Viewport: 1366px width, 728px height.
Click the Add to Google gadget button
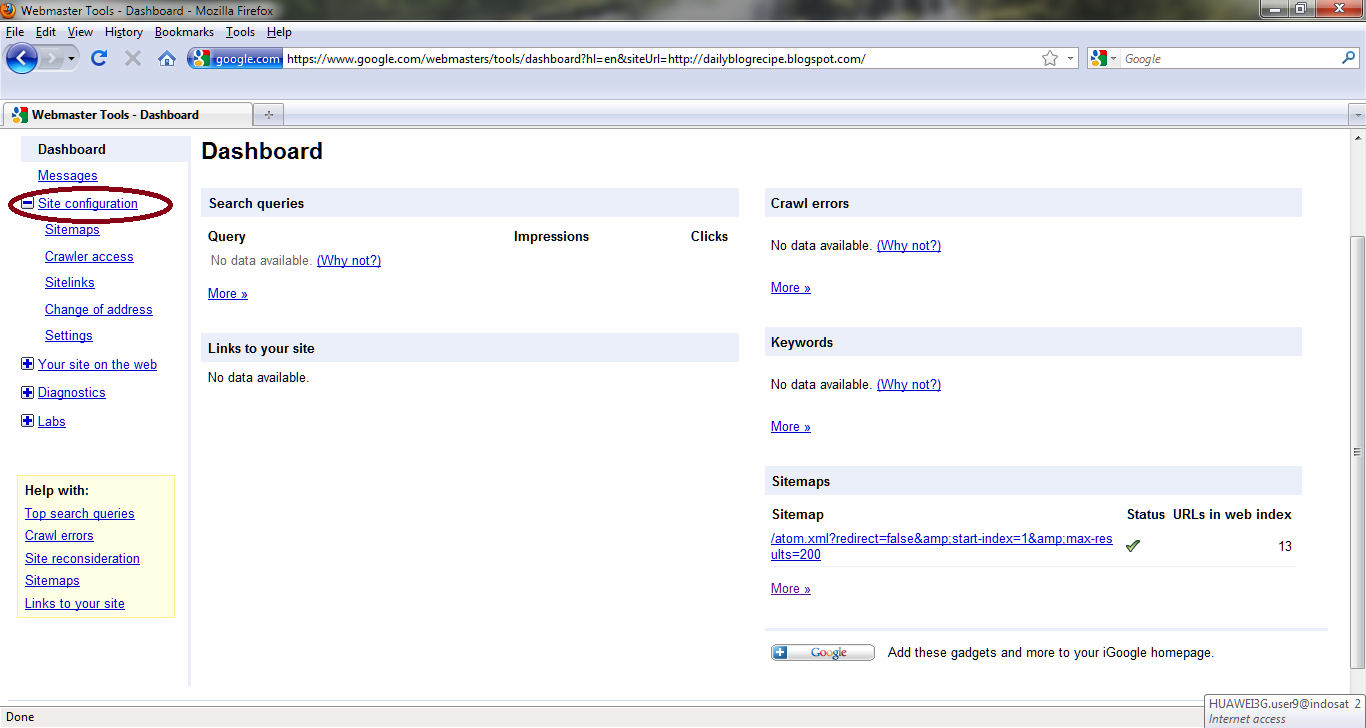[823, 653]
